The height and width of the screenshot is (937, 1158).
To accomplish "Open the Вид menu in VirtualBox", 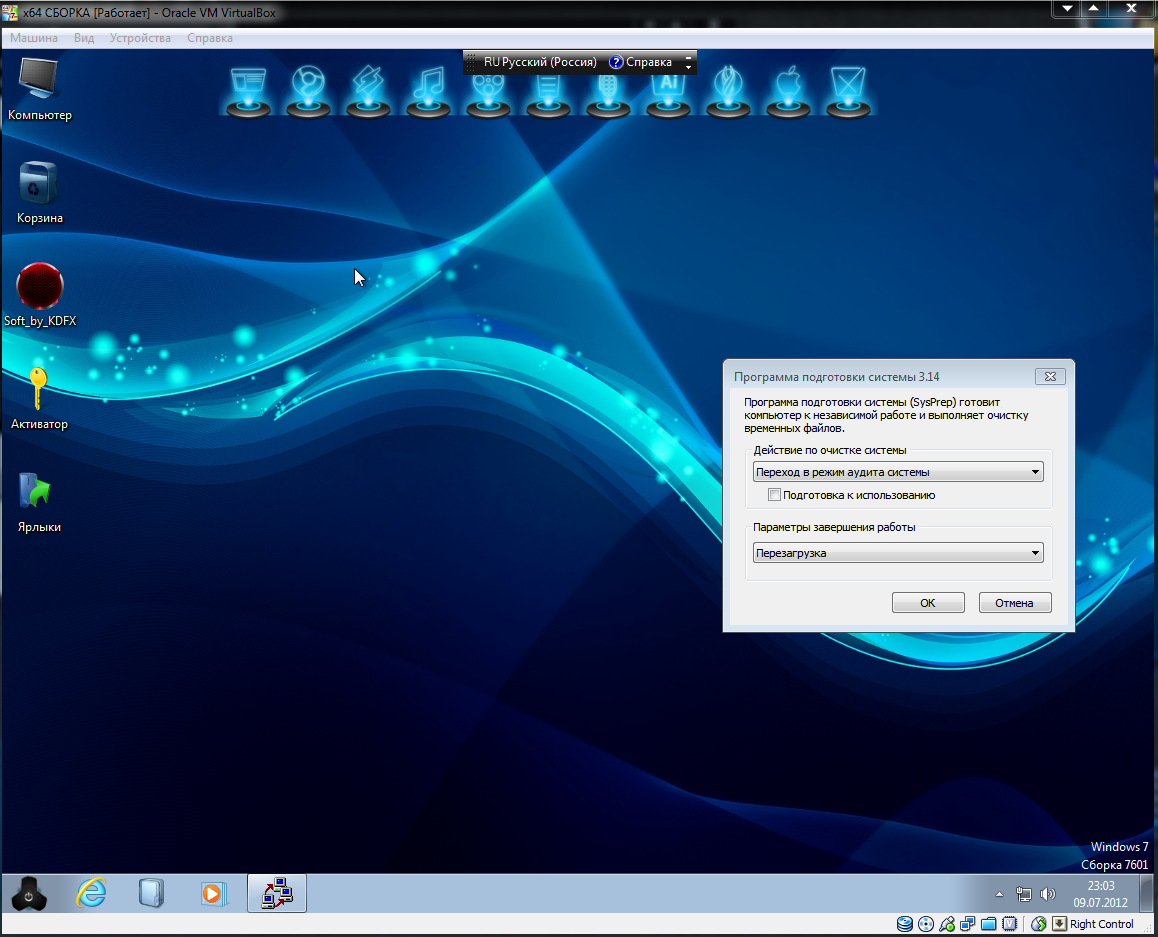I will (x=84, y=38).
